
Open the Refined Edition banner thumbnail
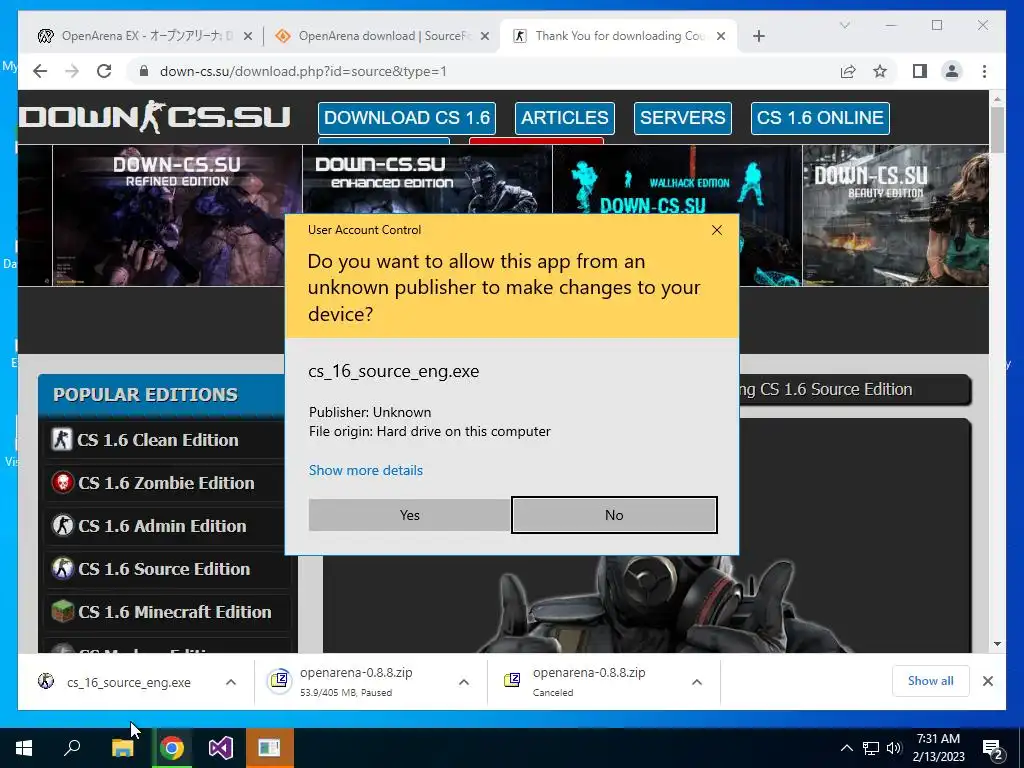[177, 216]
